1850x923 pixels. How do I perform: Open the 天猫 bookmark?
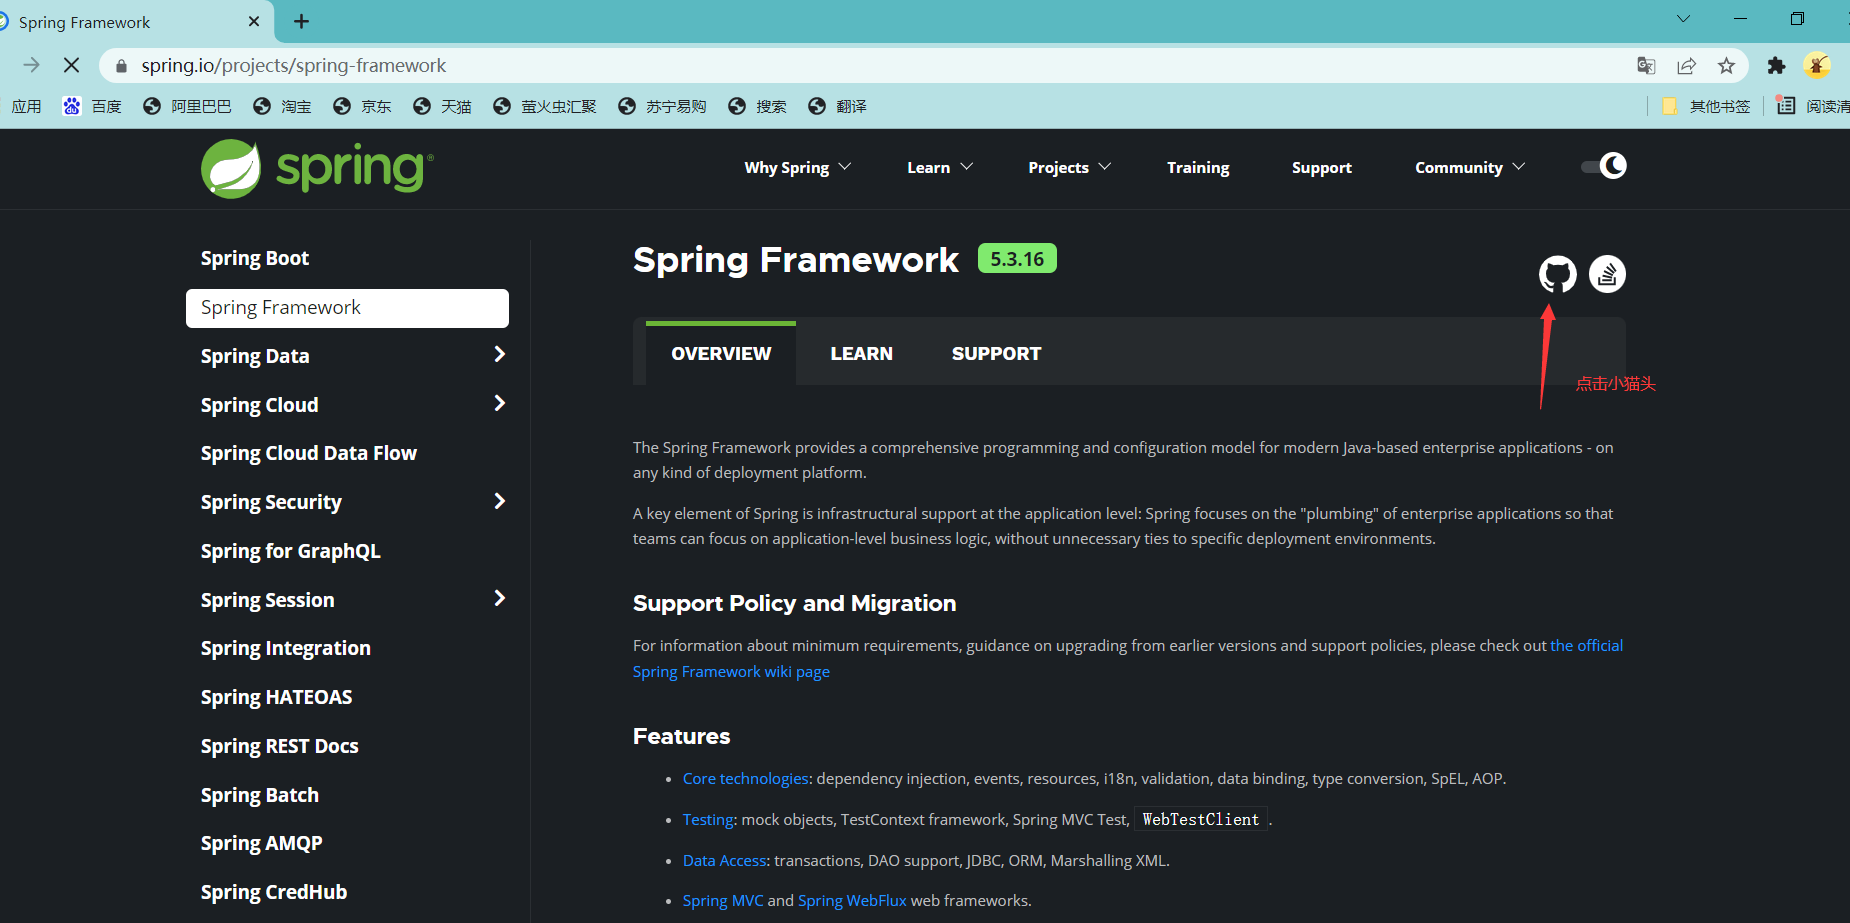tap(442, 106)
